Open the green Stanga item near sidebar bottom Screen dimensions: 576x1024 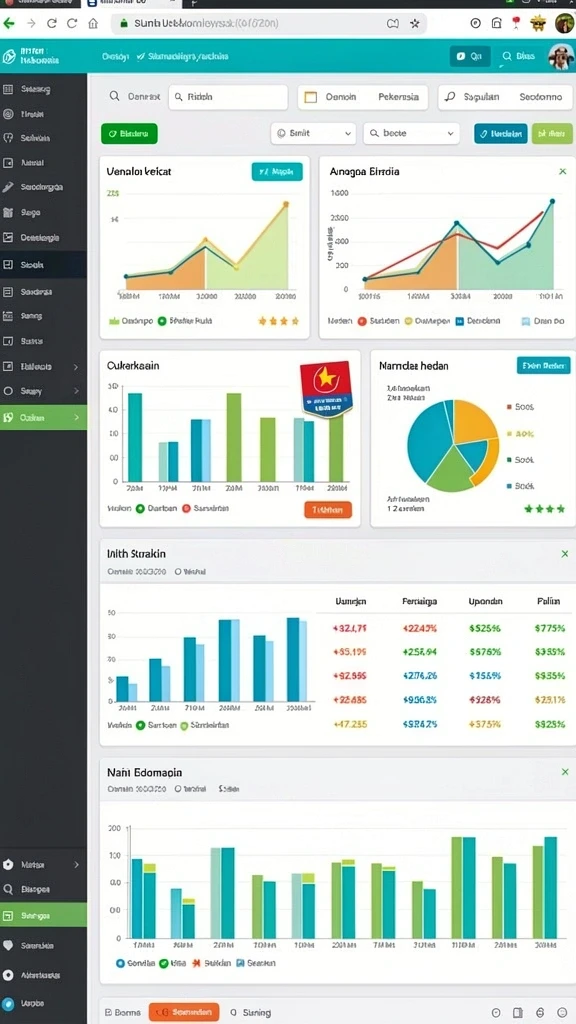point(43,915)
